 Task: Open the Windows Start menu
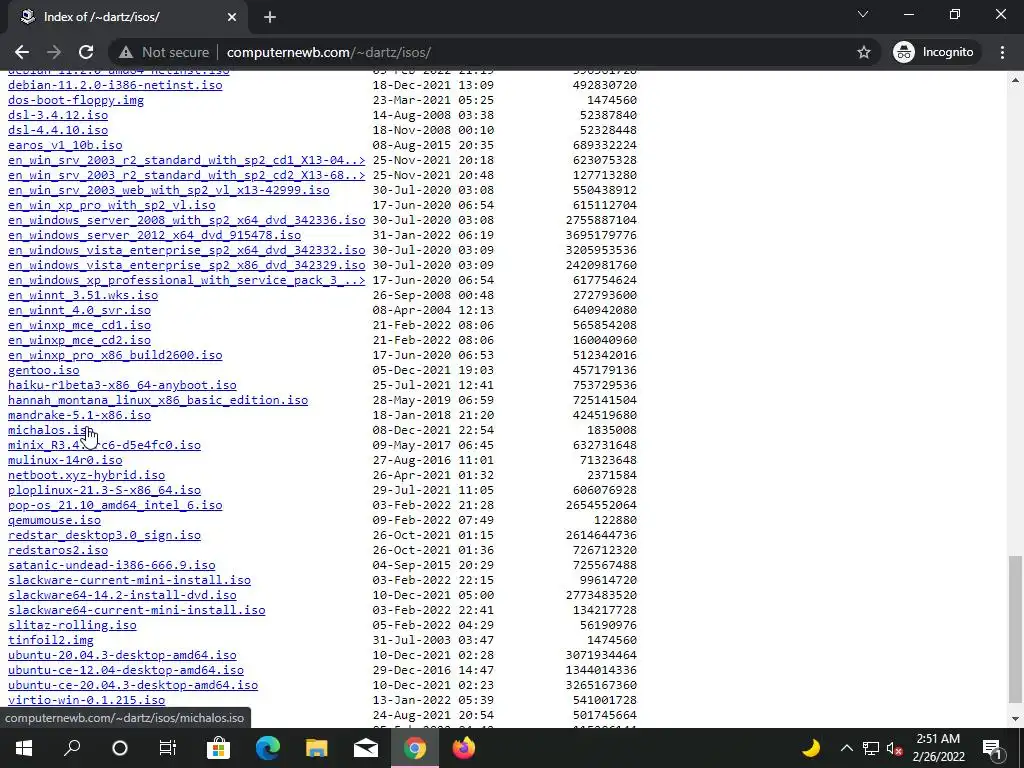coord(24,748)
